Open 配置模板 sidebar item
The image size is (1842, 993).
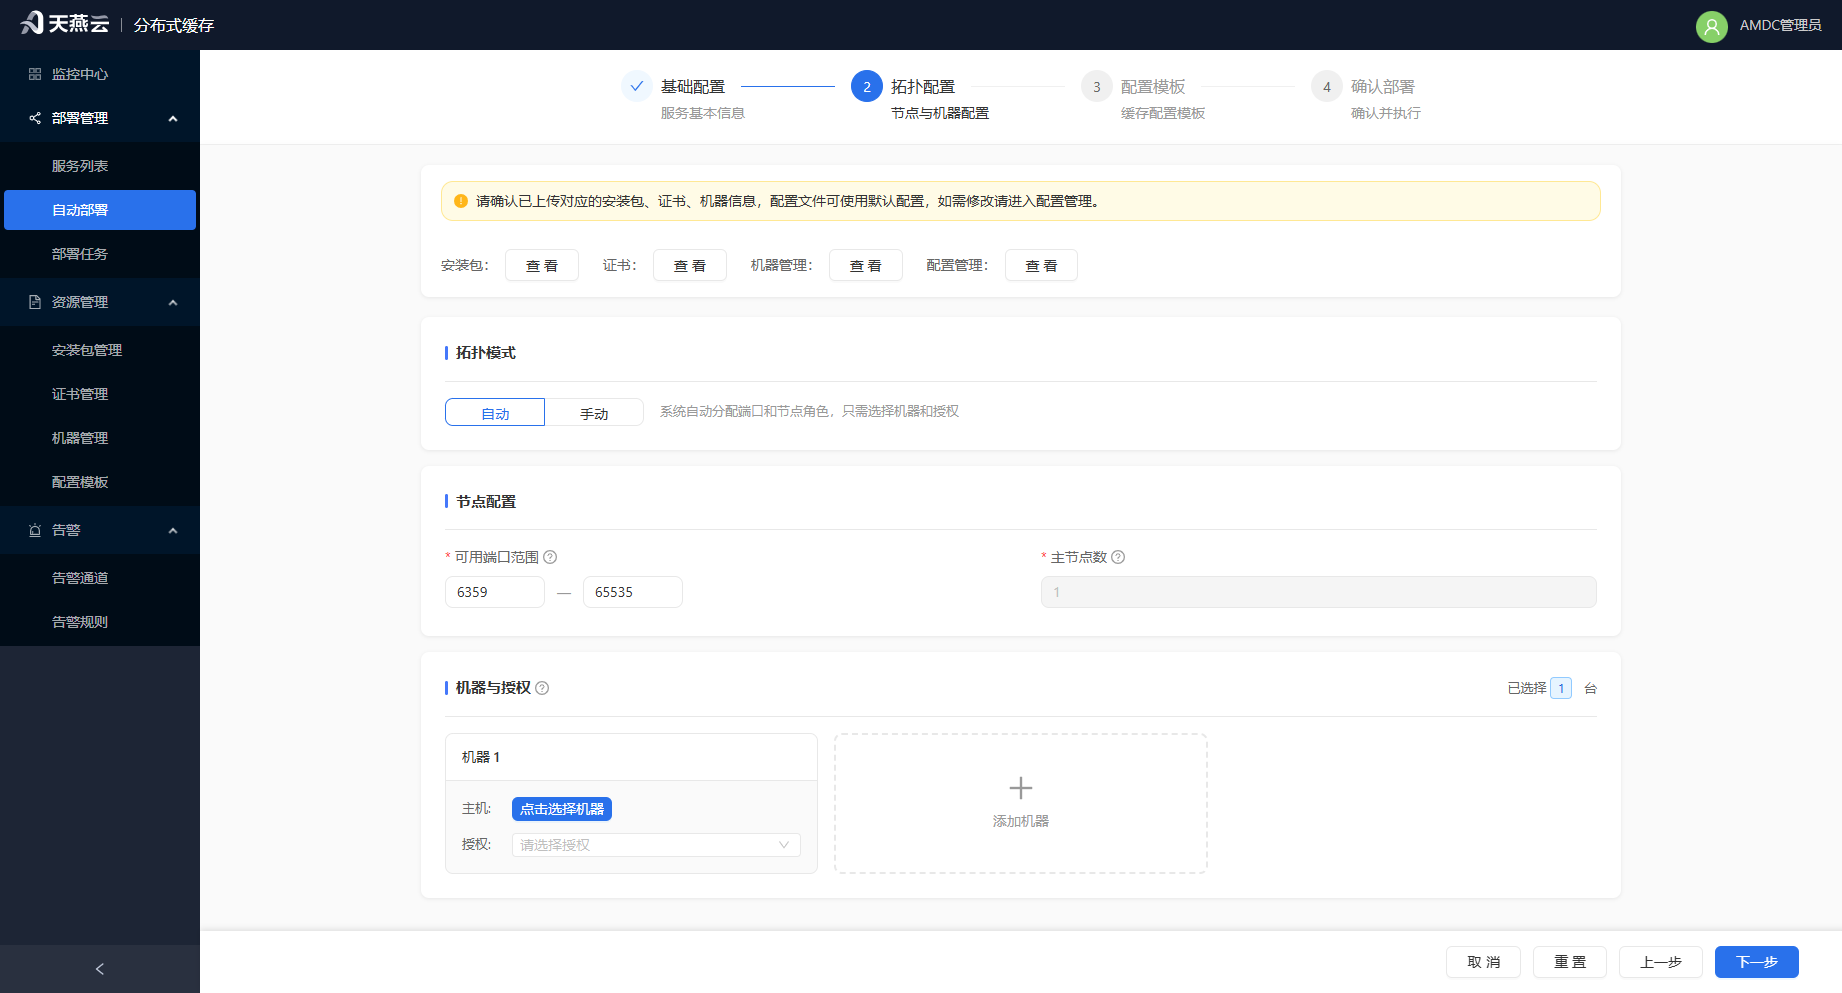tap(100, 482)
